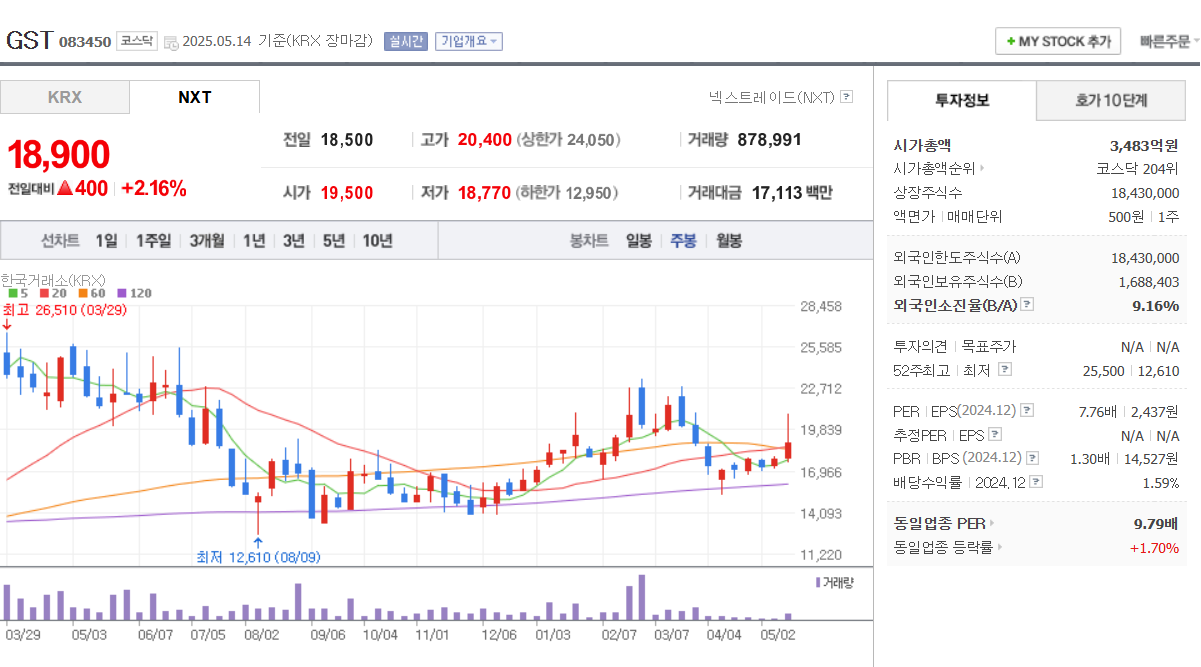Click the 시가총액 3,483억원 value
This screenshot has width=1201, height=667.
point(1144,145)
